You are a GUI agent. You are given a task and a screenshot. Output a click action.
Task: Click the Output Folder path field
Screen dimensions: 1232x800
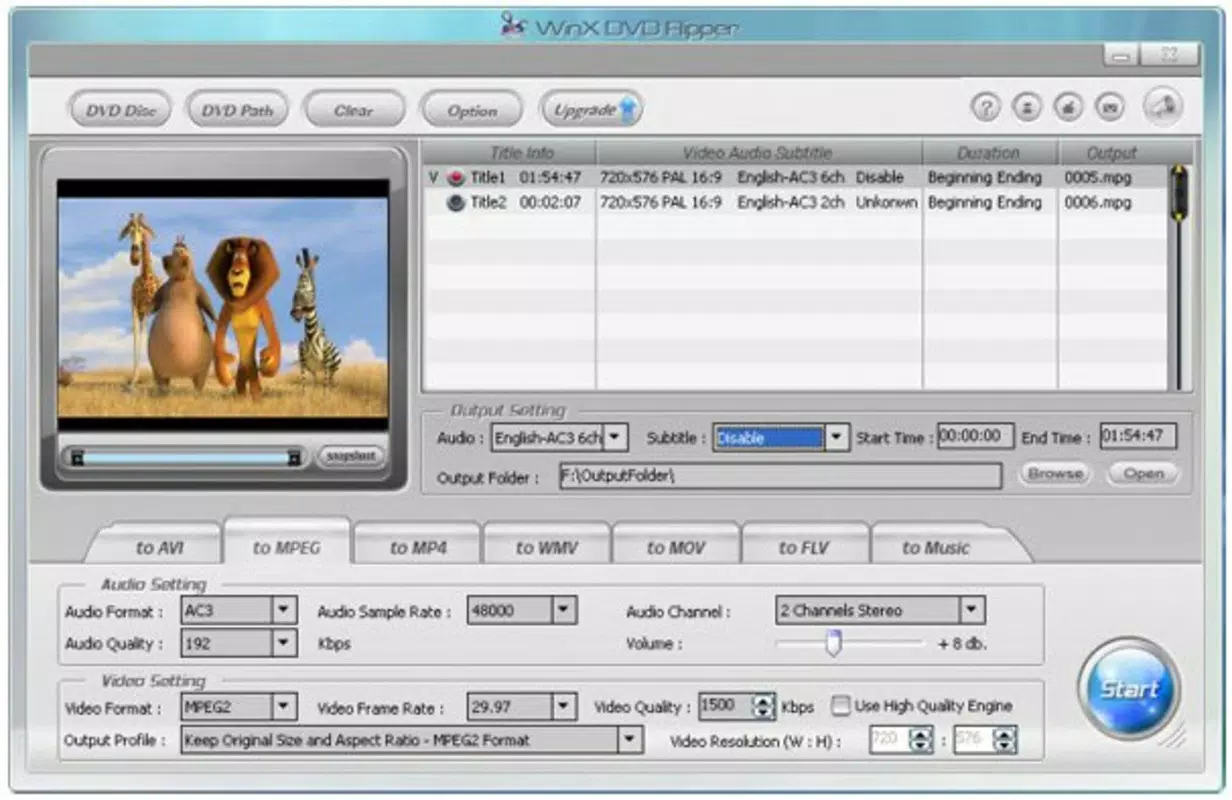[x=780, y=476]
